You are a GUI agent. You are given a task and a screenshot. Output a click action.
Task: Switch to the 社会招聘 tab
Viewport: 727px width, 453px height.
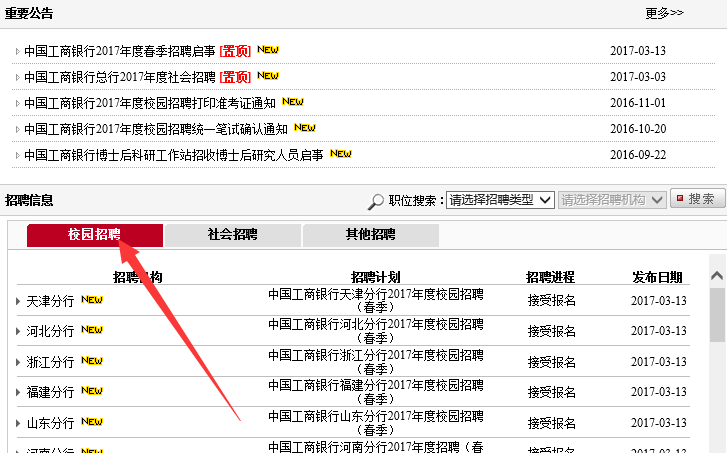[x=233, y=235]
